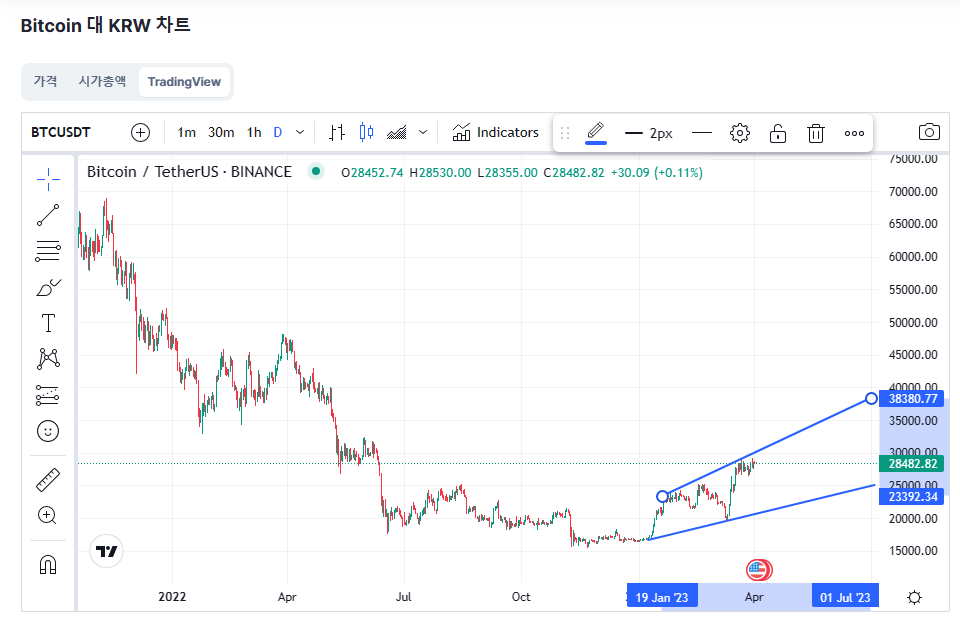Select the ruler measure tool
The height and width of the screenshot is (626, 960).
pyautogui.click(x=48, y=480)
